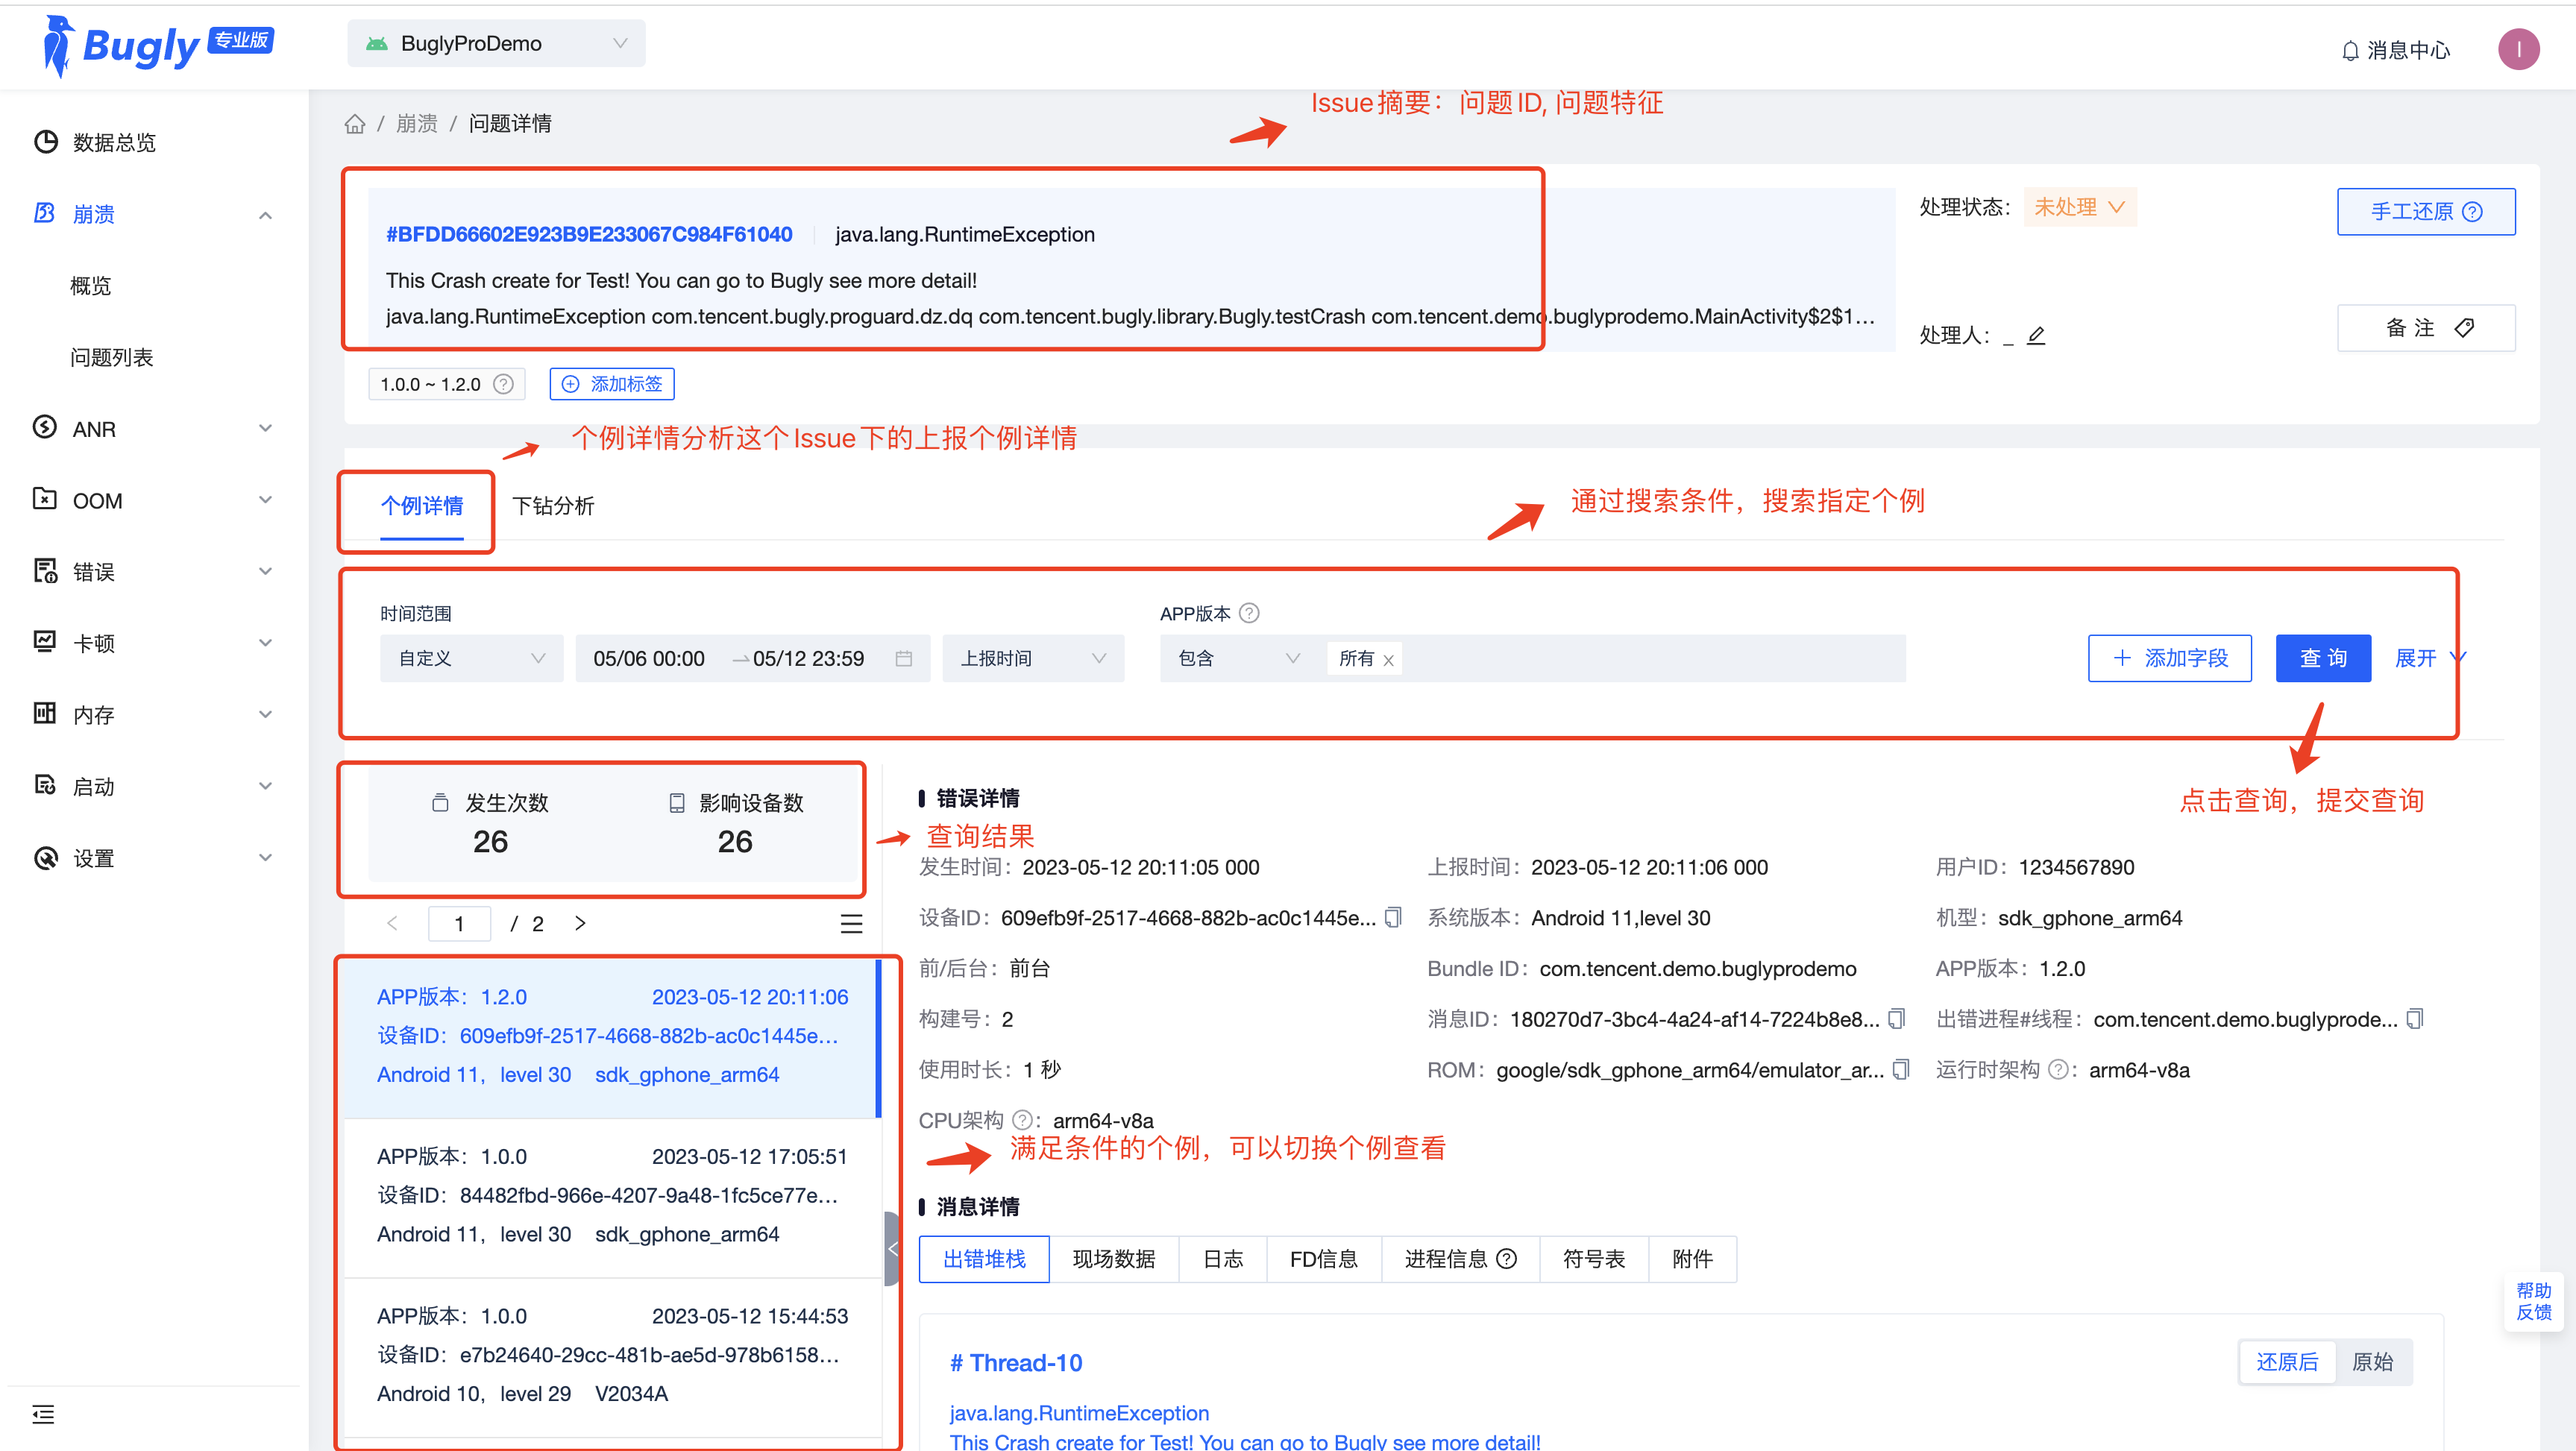Screen dimensions: 2576x1451
Task: Switch to the 下钻分析 tab
Action: [x=553, y=506]
